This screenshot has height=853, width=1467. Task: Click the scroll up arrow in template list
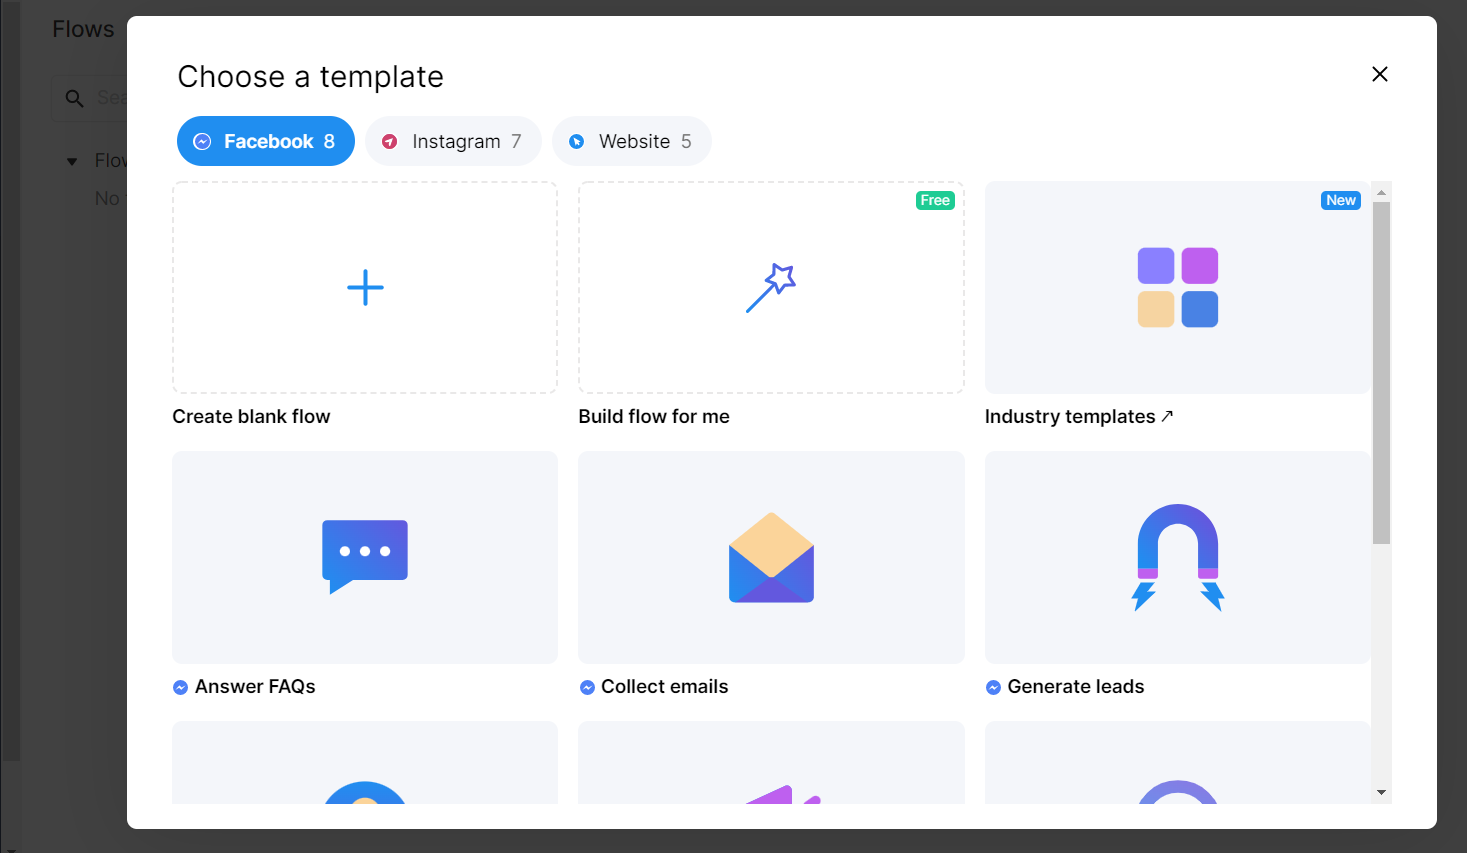point(1381,192)
